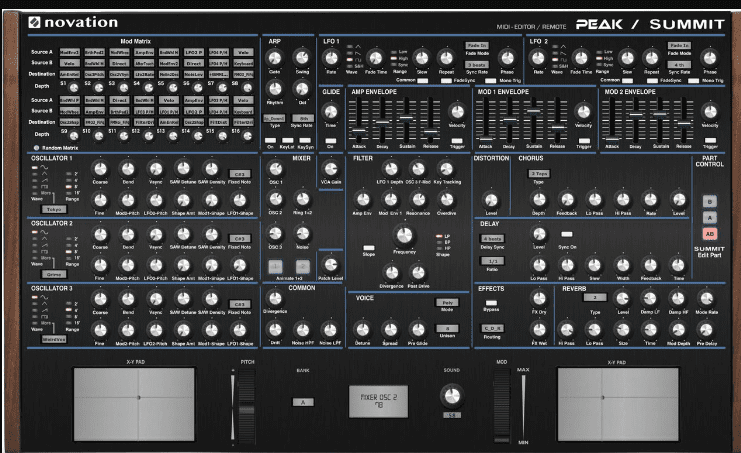Click the LFO 1 Phase knob
The width and height of the screenshot is (741, 453).
click(x=507, y=58)
